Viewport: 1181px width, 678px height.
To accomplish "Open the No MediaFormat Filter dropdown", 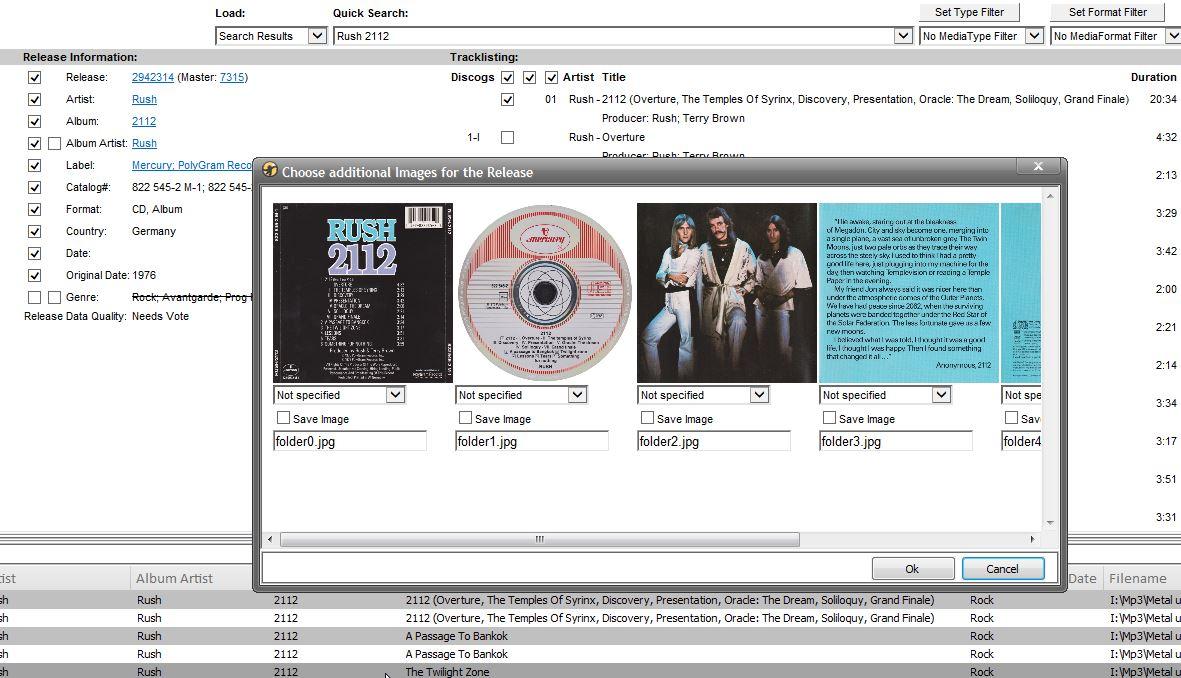I will [x=1173, y=35].
